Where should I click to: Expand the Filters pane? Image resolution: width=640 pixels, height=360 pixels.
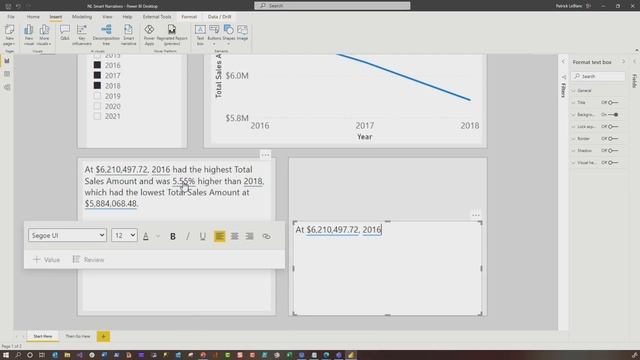click(563, 62)
